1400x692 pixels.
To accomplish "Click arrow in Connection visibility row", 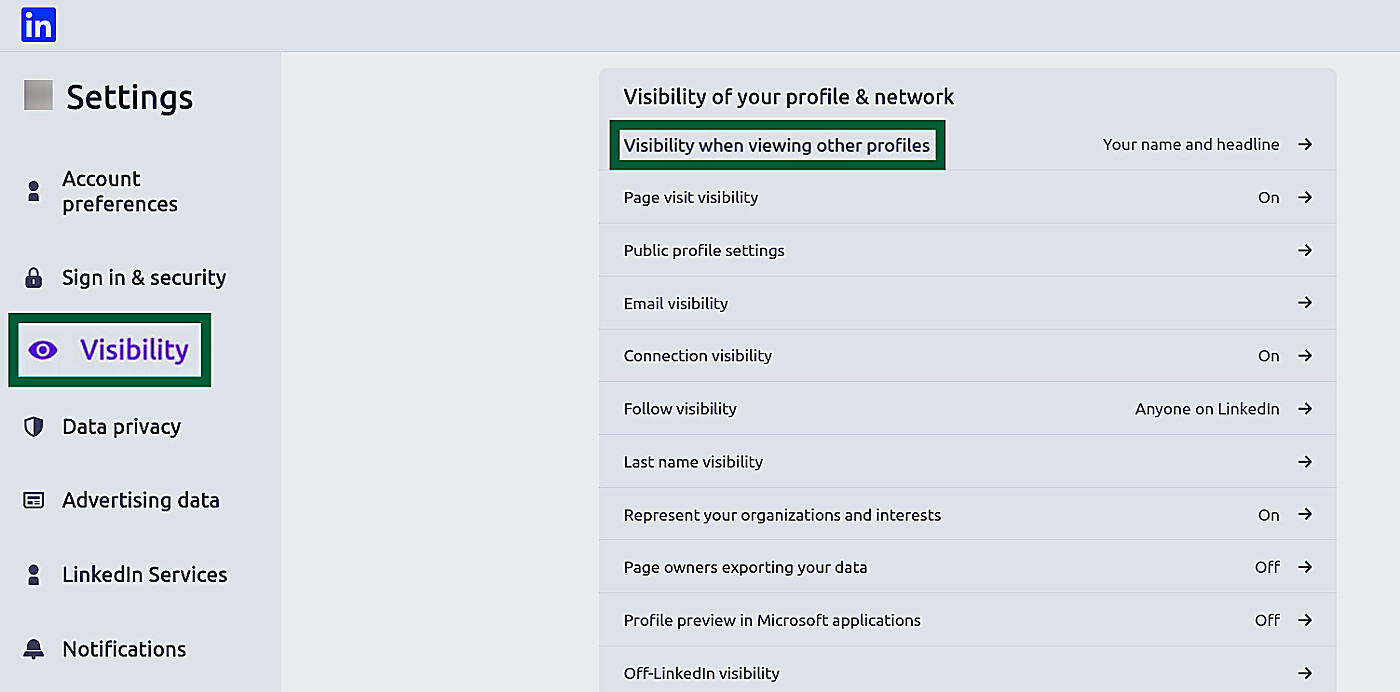I will [x=1305, y=355].
